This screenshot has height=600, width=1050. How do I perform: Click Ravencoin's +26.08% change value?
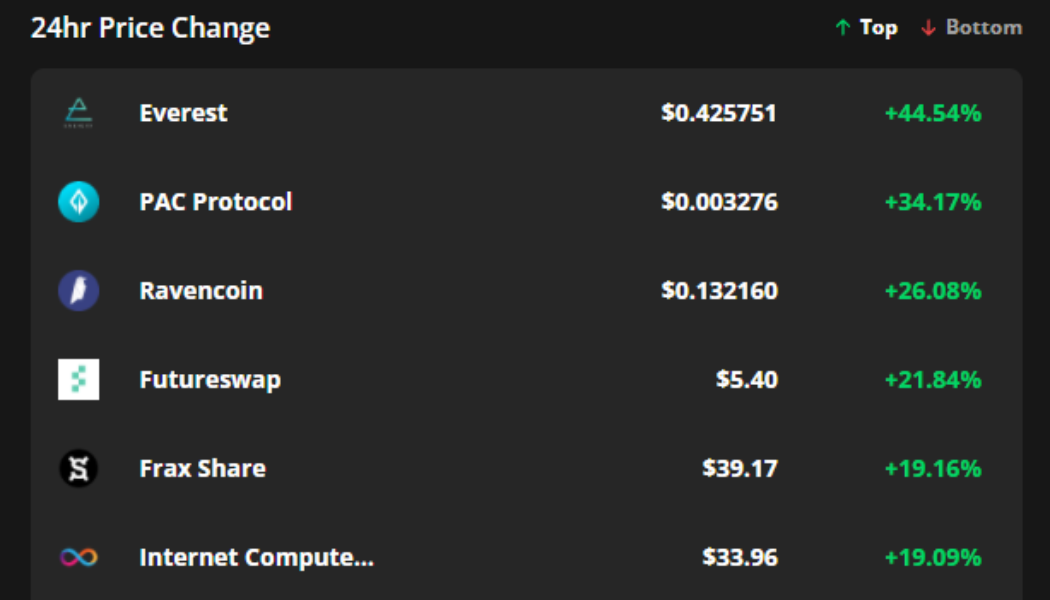coord(932,291)
